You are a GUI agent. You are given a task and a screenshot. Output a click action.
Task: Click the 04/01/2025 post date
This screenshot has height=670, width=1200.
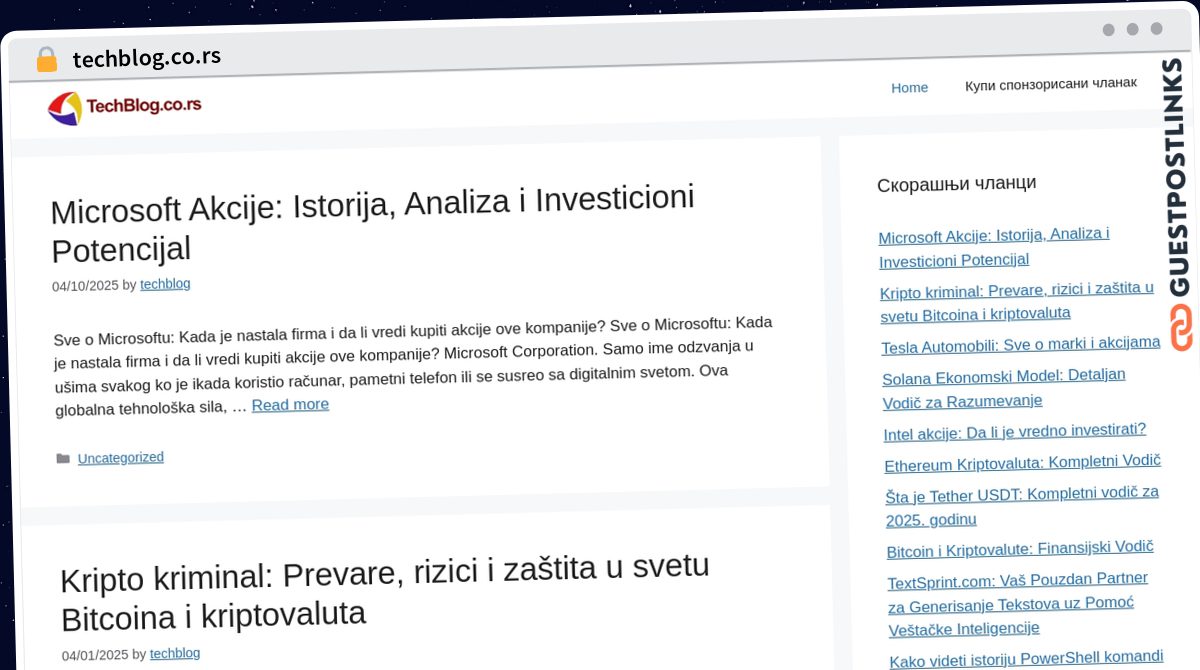pos(95,656)
